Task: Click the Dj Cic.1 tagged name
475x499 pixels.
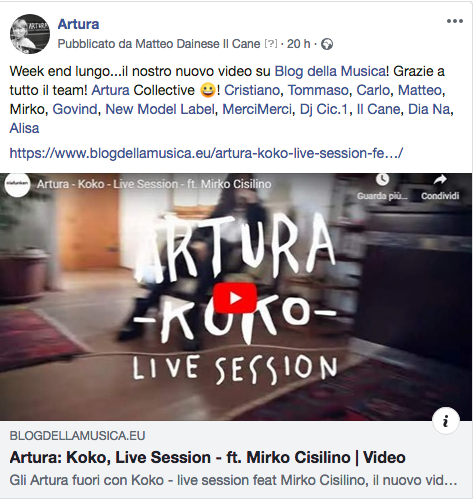Action: tap(324, 109)
